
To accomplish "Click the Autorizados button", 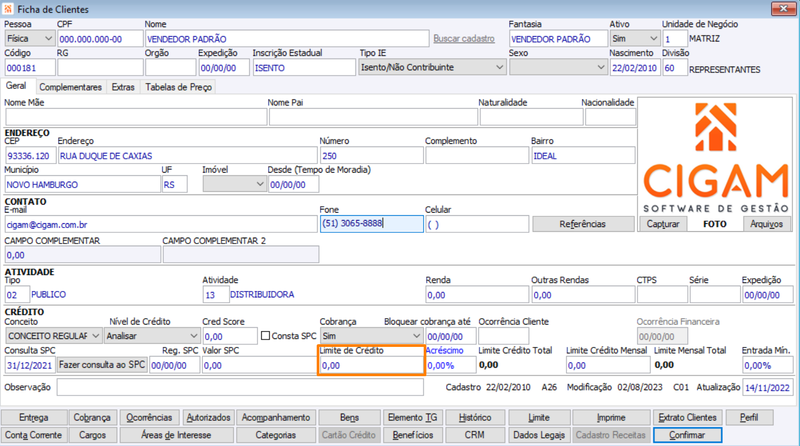I will coord(208,417).
